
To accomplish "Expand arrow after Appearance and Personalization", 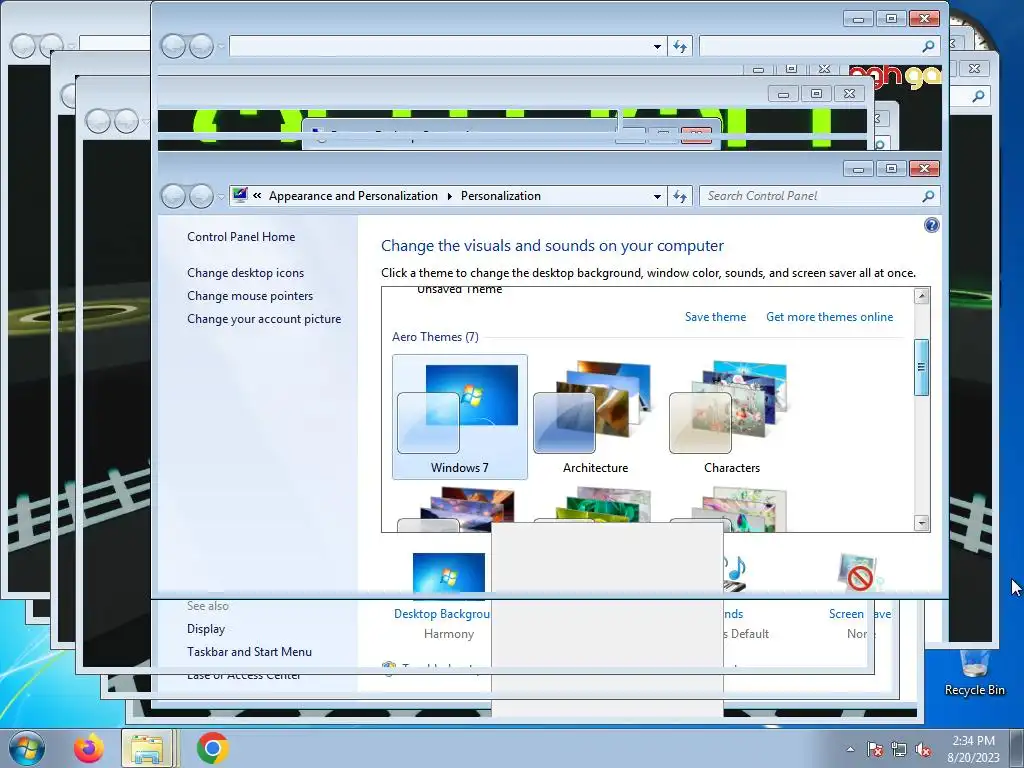I will (x=449, y=196).
